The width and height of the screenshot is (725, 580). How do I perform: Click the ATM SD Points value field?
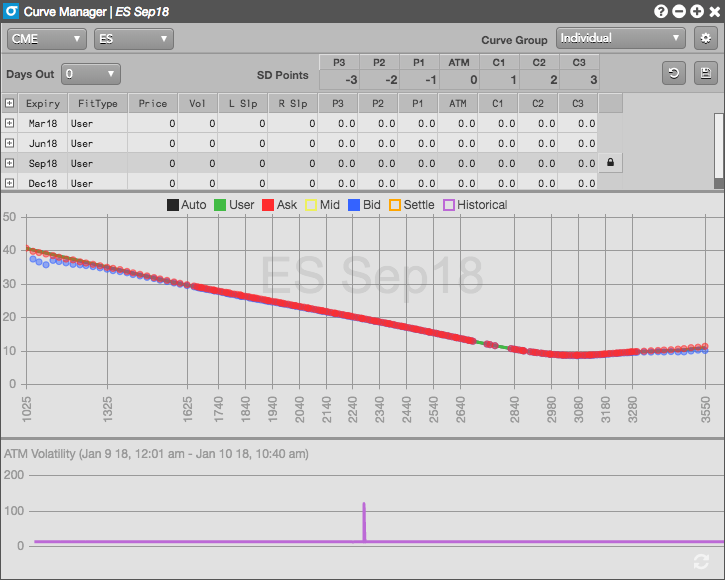(458, 80)
